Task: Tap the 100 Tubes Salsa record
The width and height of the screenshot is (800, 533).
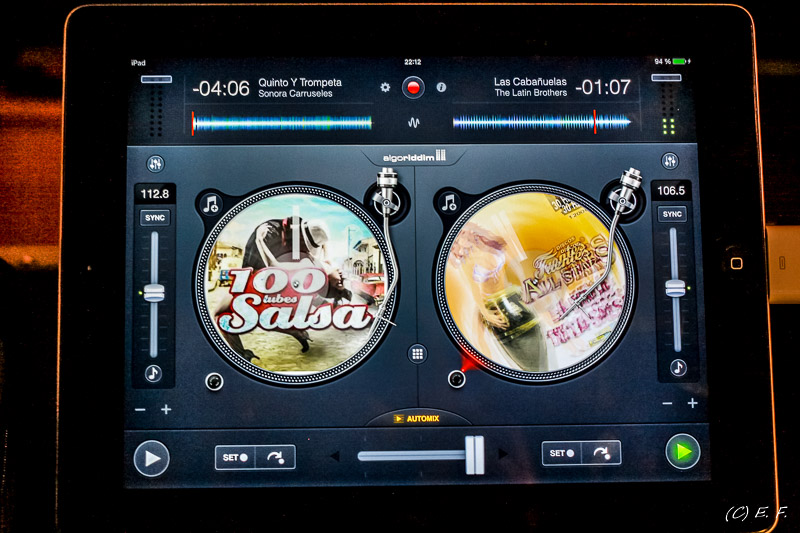Action: [295, 285]
